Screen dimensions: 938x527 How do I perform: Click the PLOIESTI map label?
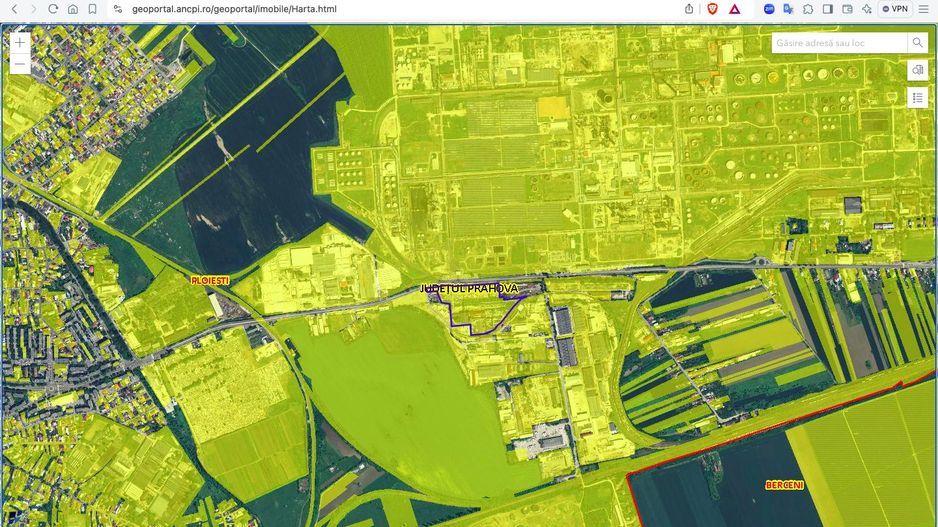point(210,280)
